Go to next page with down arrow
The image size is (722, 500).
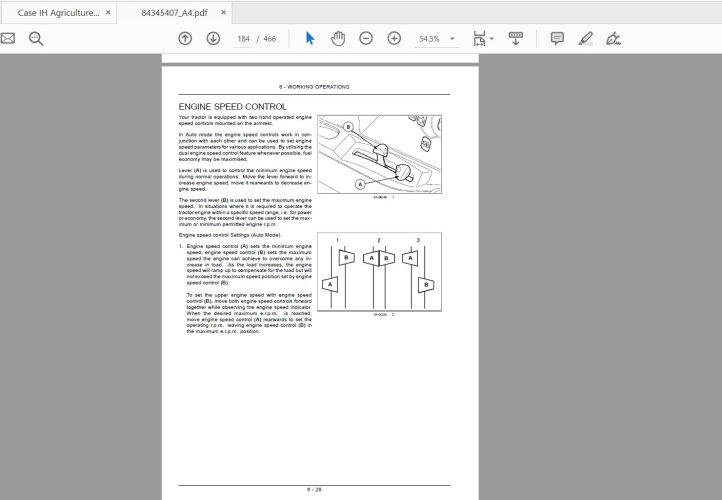[x=213, y=38]
